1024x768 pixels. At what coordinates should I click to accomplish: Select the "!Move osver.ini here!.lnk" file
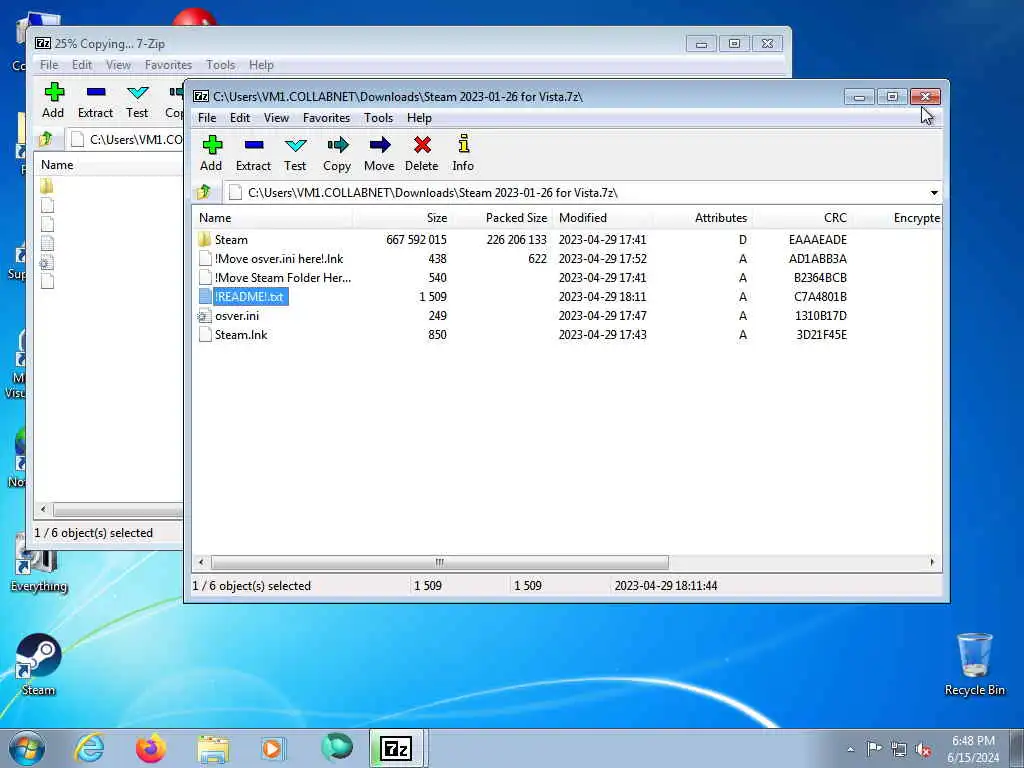point(279,259)
